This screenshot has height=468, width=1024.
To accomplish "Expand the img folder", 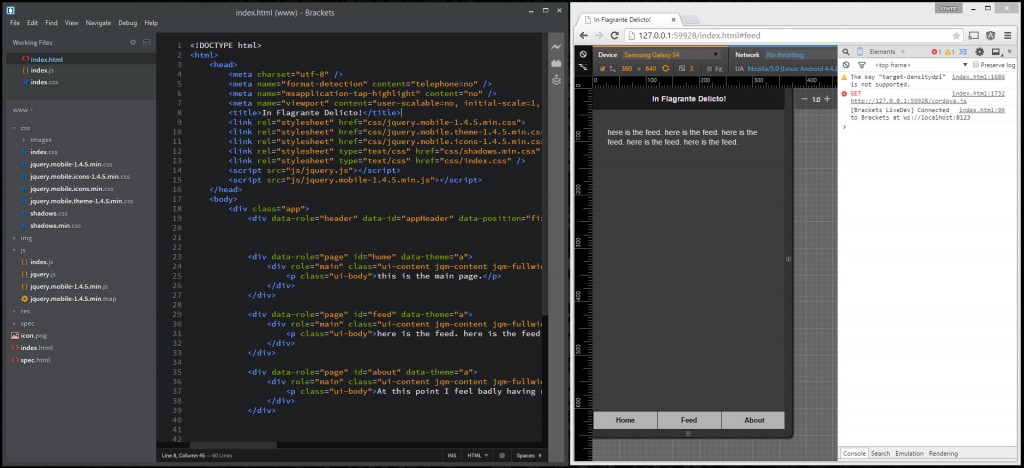I will pyautogui.click(x=15, y=238).
